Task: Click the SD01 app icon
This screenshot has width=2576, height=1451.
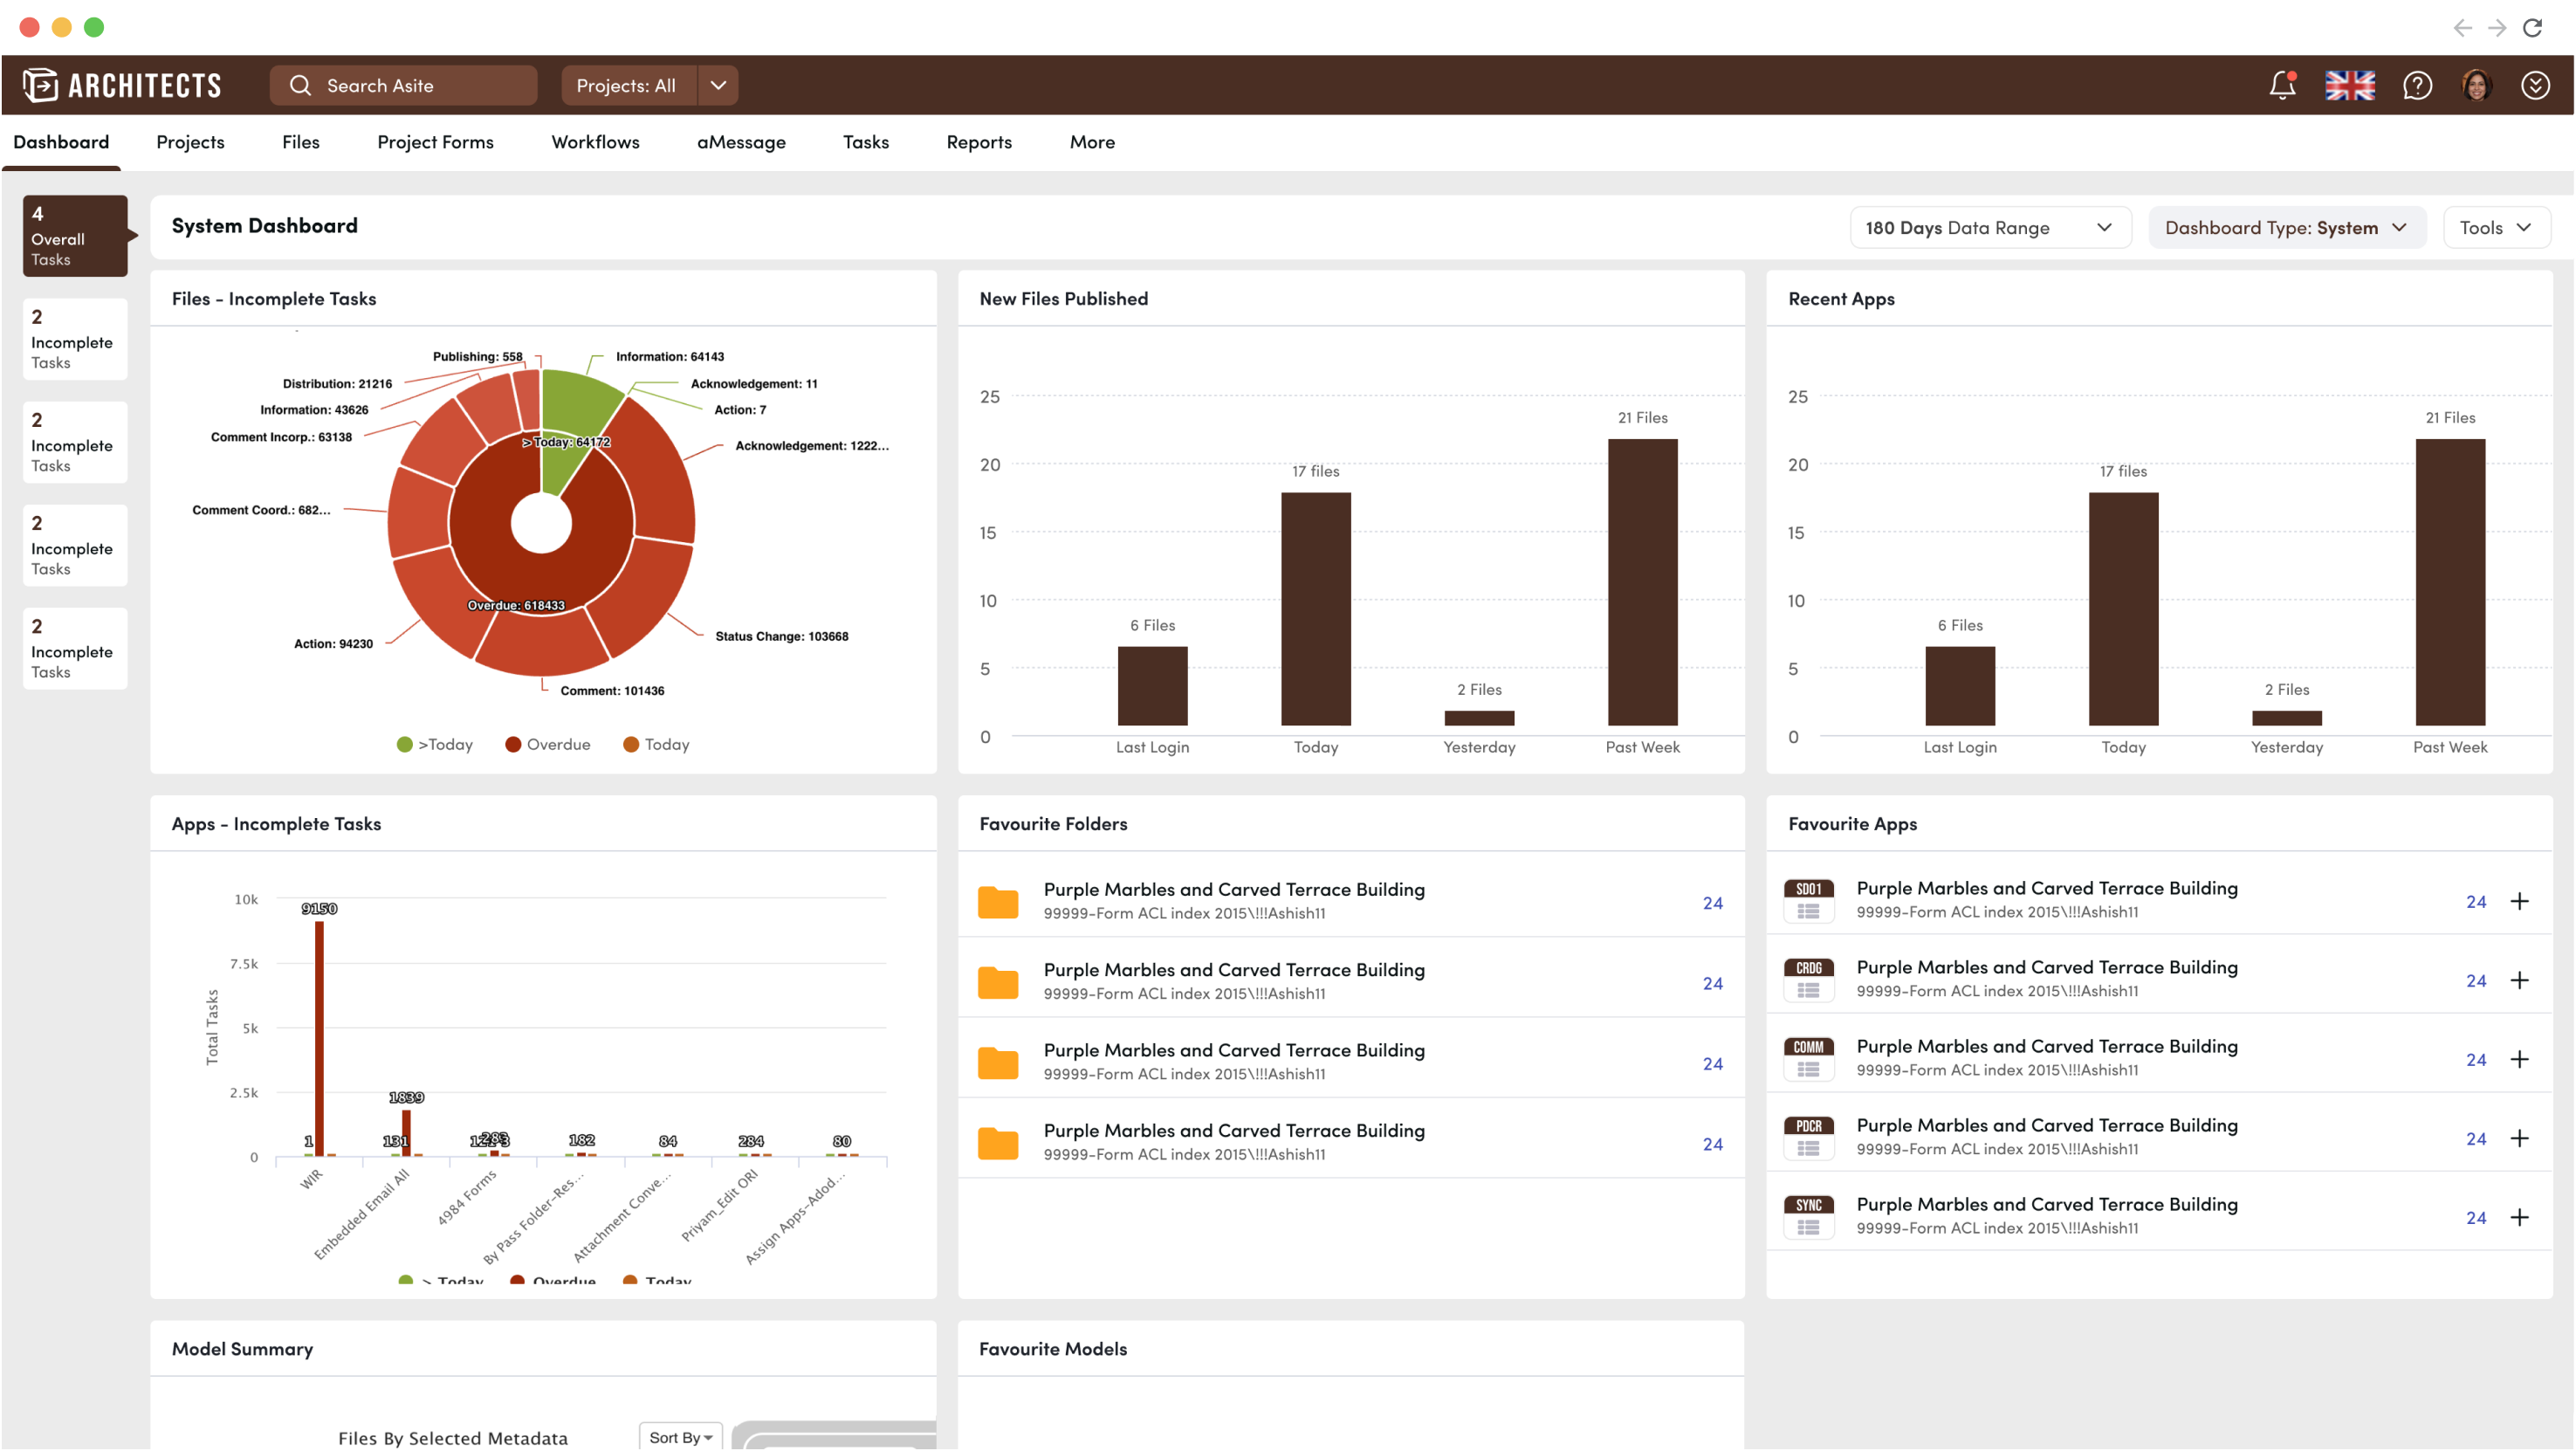Action: pyautogui.click(x=1809, y=901)
